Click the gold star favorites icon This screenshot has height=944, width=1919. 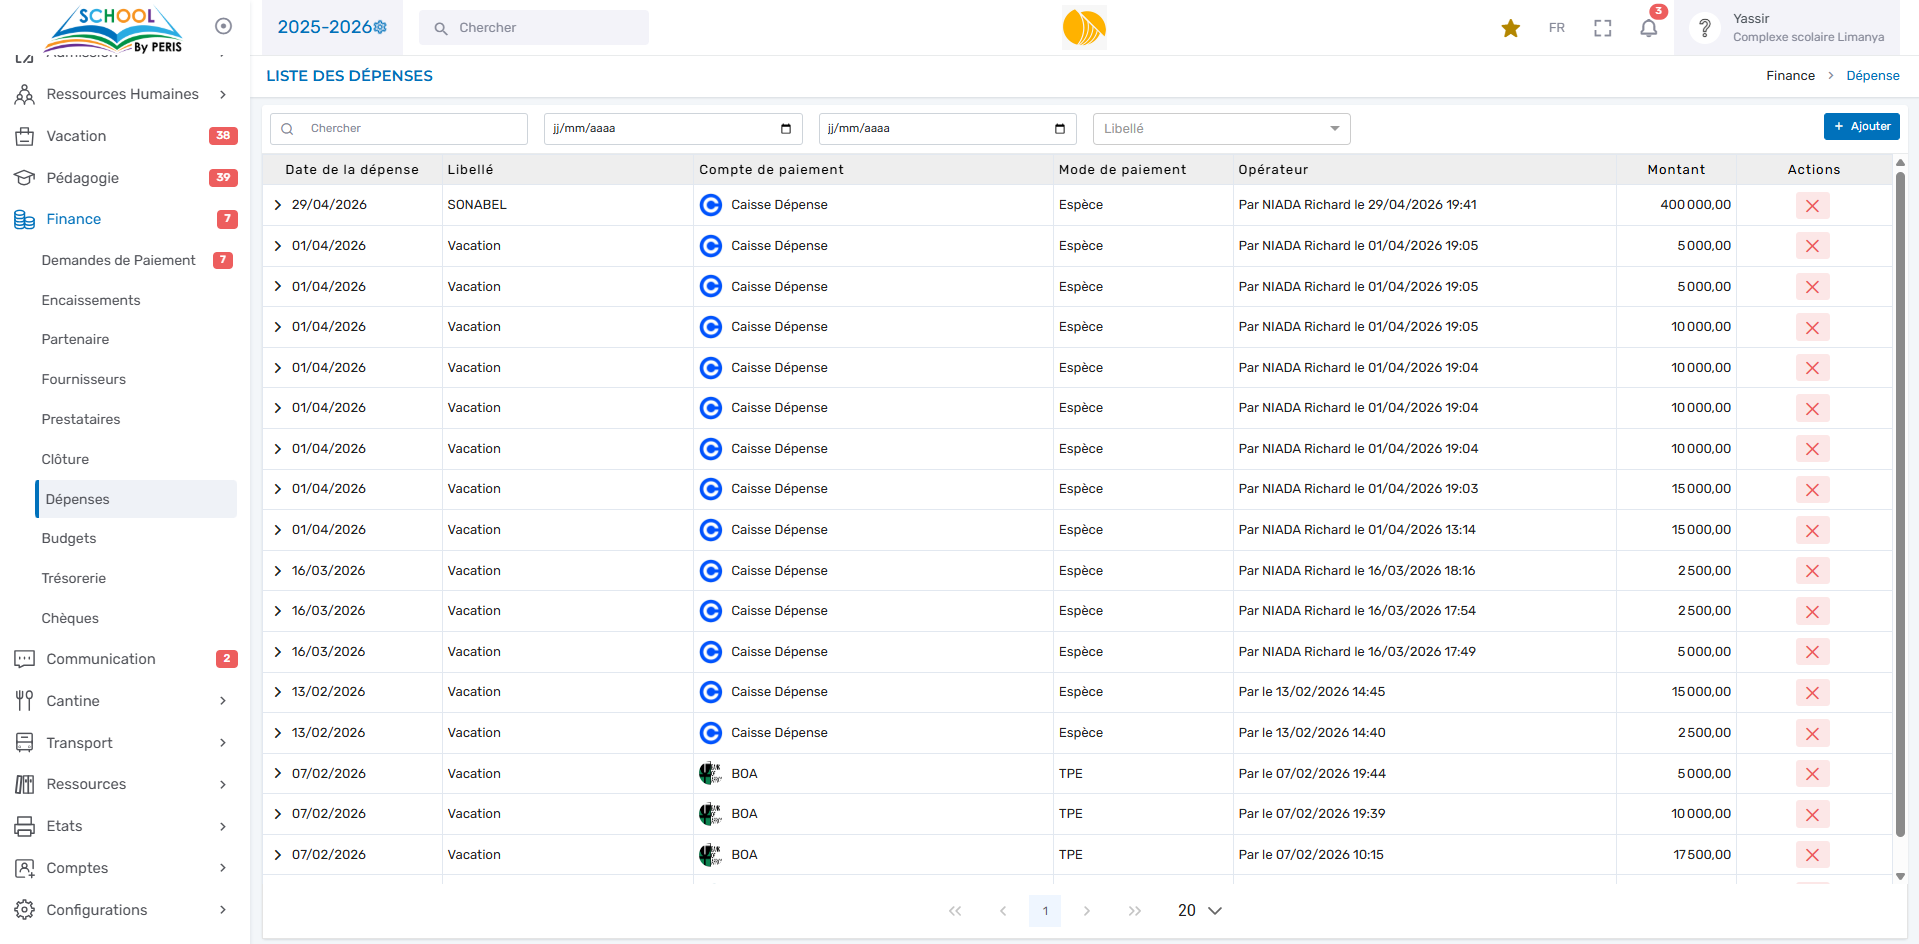click(1510, 28)
